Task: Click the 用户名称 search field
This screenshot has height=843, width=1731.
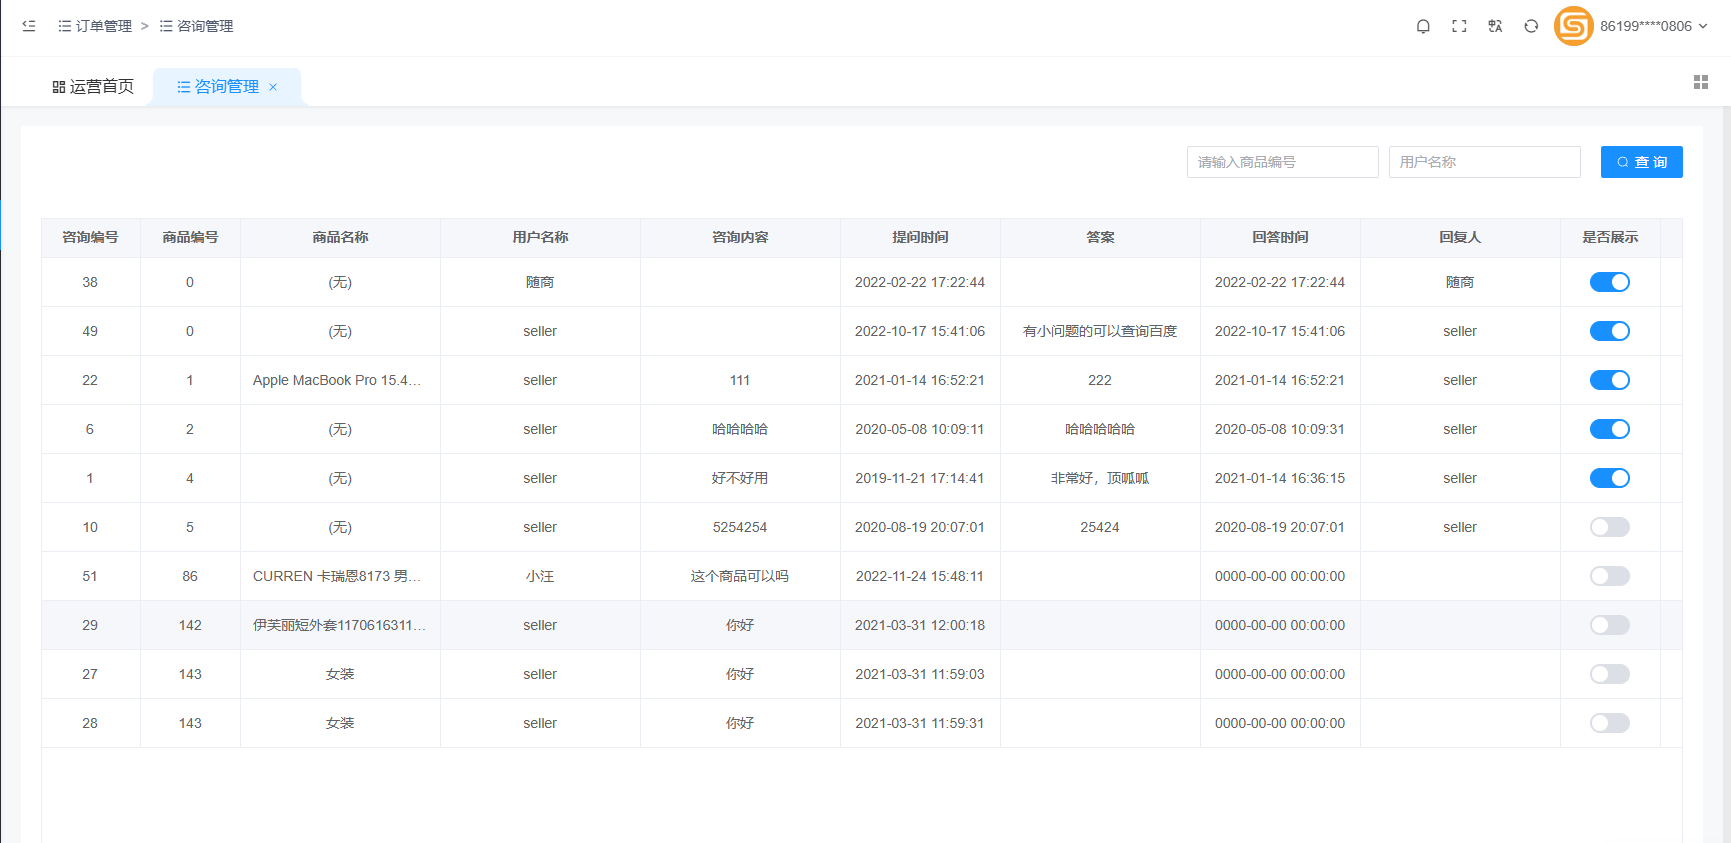Action: pos(1484,162)
